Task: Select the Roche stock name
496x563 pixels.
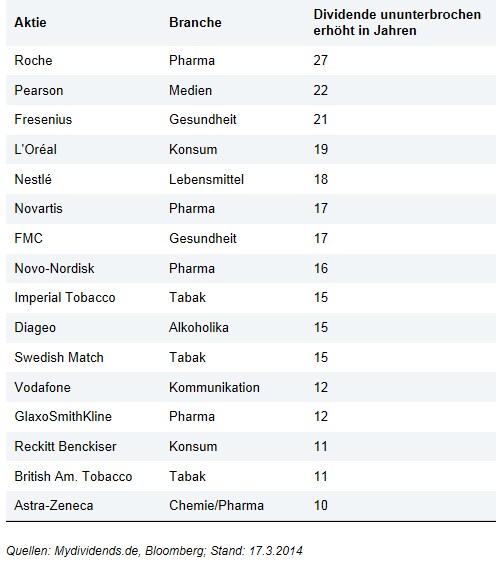Action: pos(33,60)
